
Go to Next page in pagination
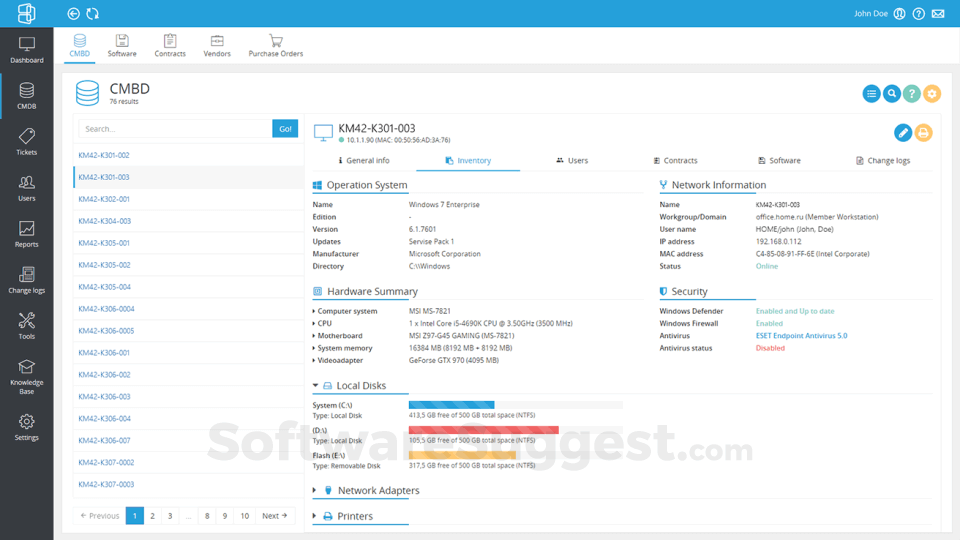click(274, 516)
